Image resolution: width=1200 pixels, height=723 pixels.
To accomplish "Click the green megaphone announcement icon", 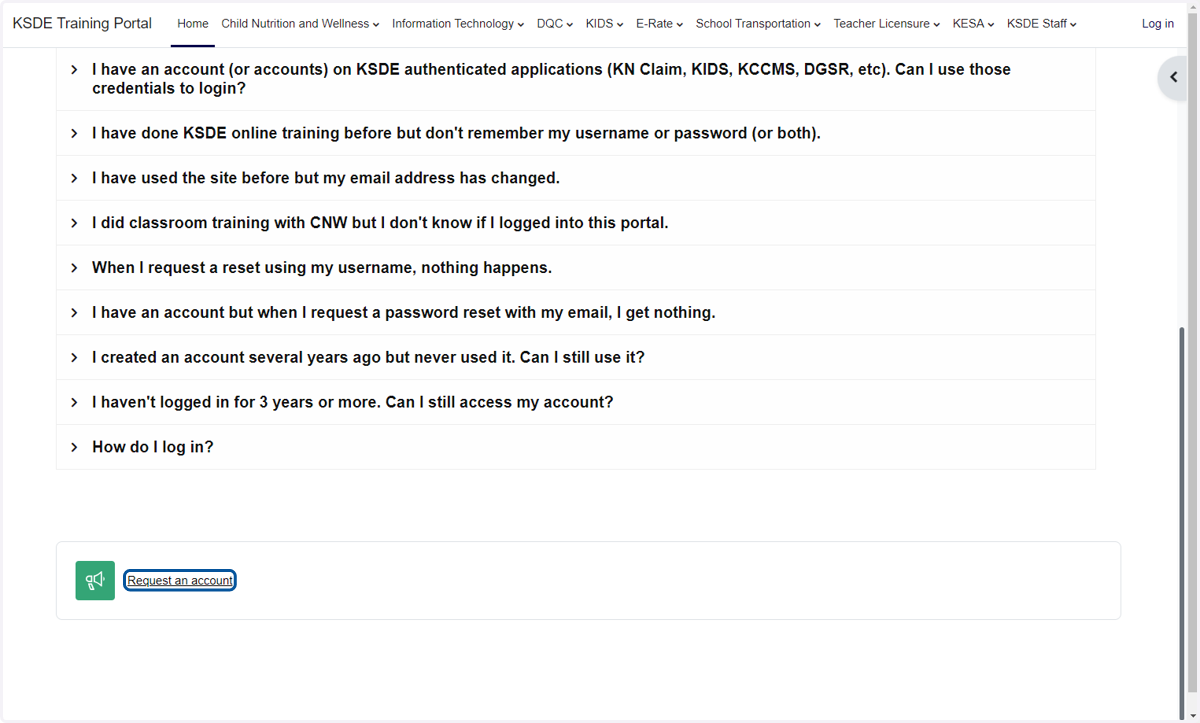I will (95, 580).
